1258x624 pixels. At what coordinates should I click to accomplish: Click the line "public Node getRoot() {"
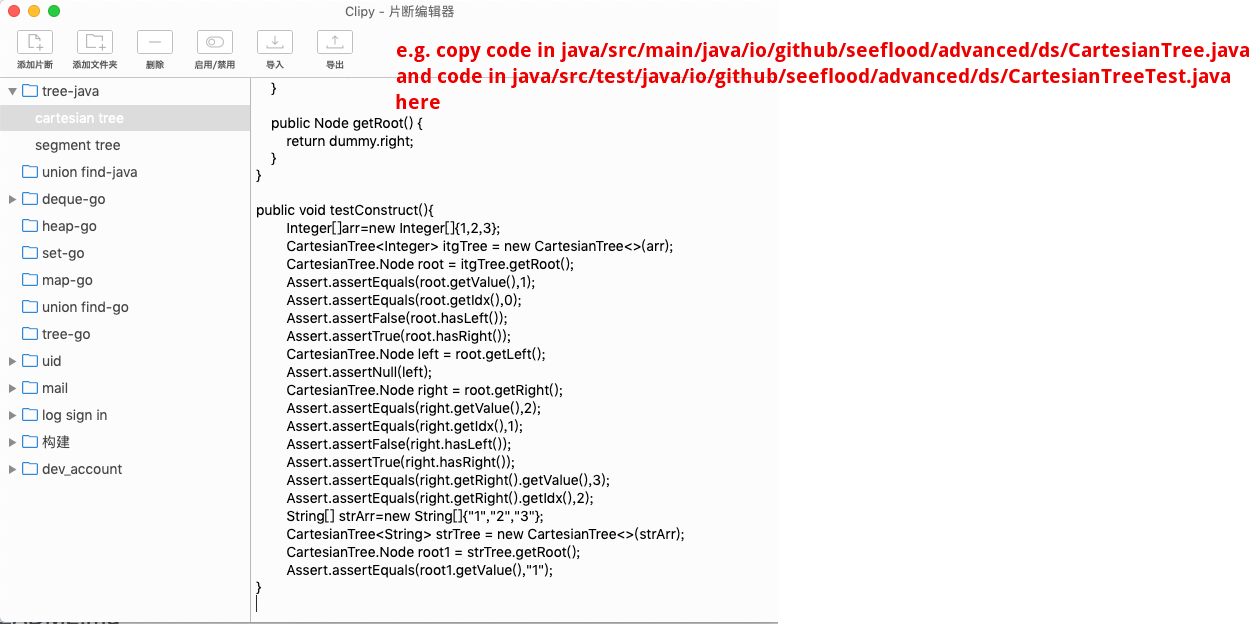pyautogui.click(x=347, y=123)
